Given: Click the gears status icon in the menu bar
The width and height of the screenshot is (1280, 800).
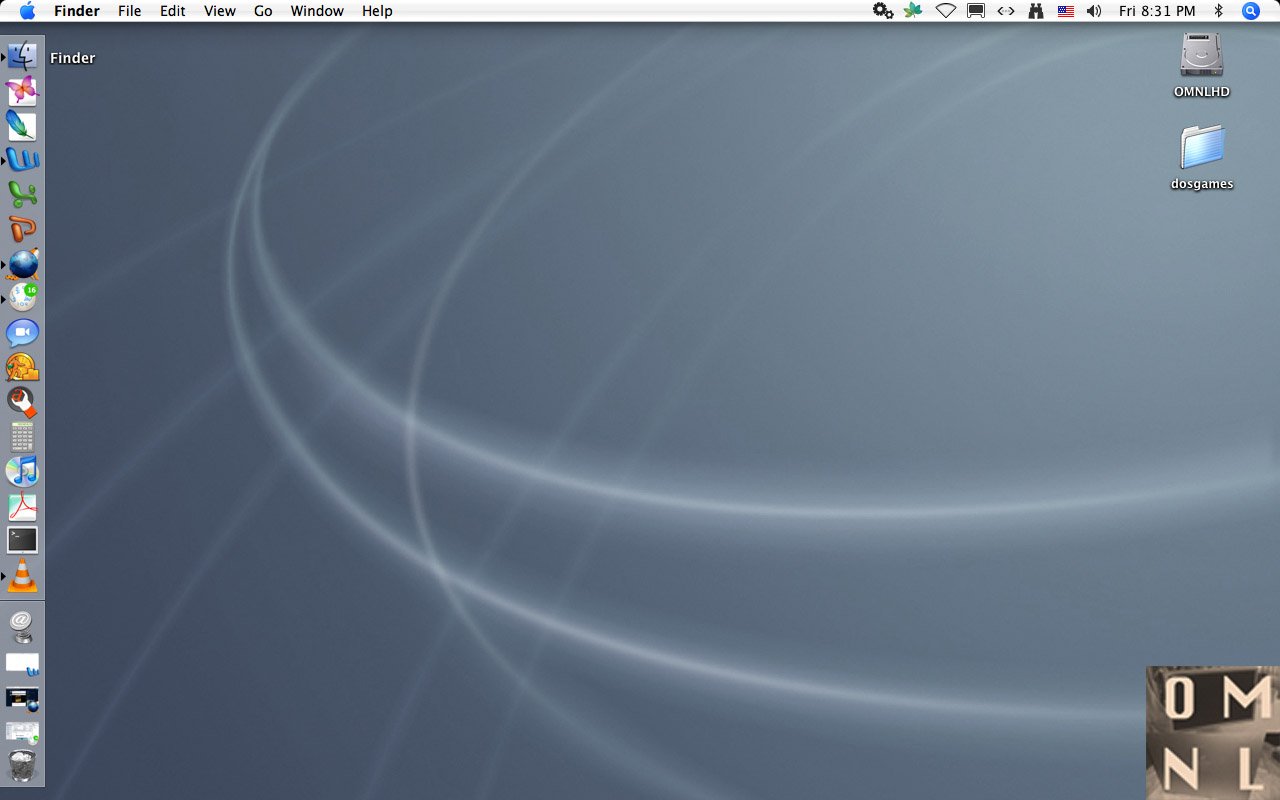Looking at the screenshot, I should [x=882, y=11].
